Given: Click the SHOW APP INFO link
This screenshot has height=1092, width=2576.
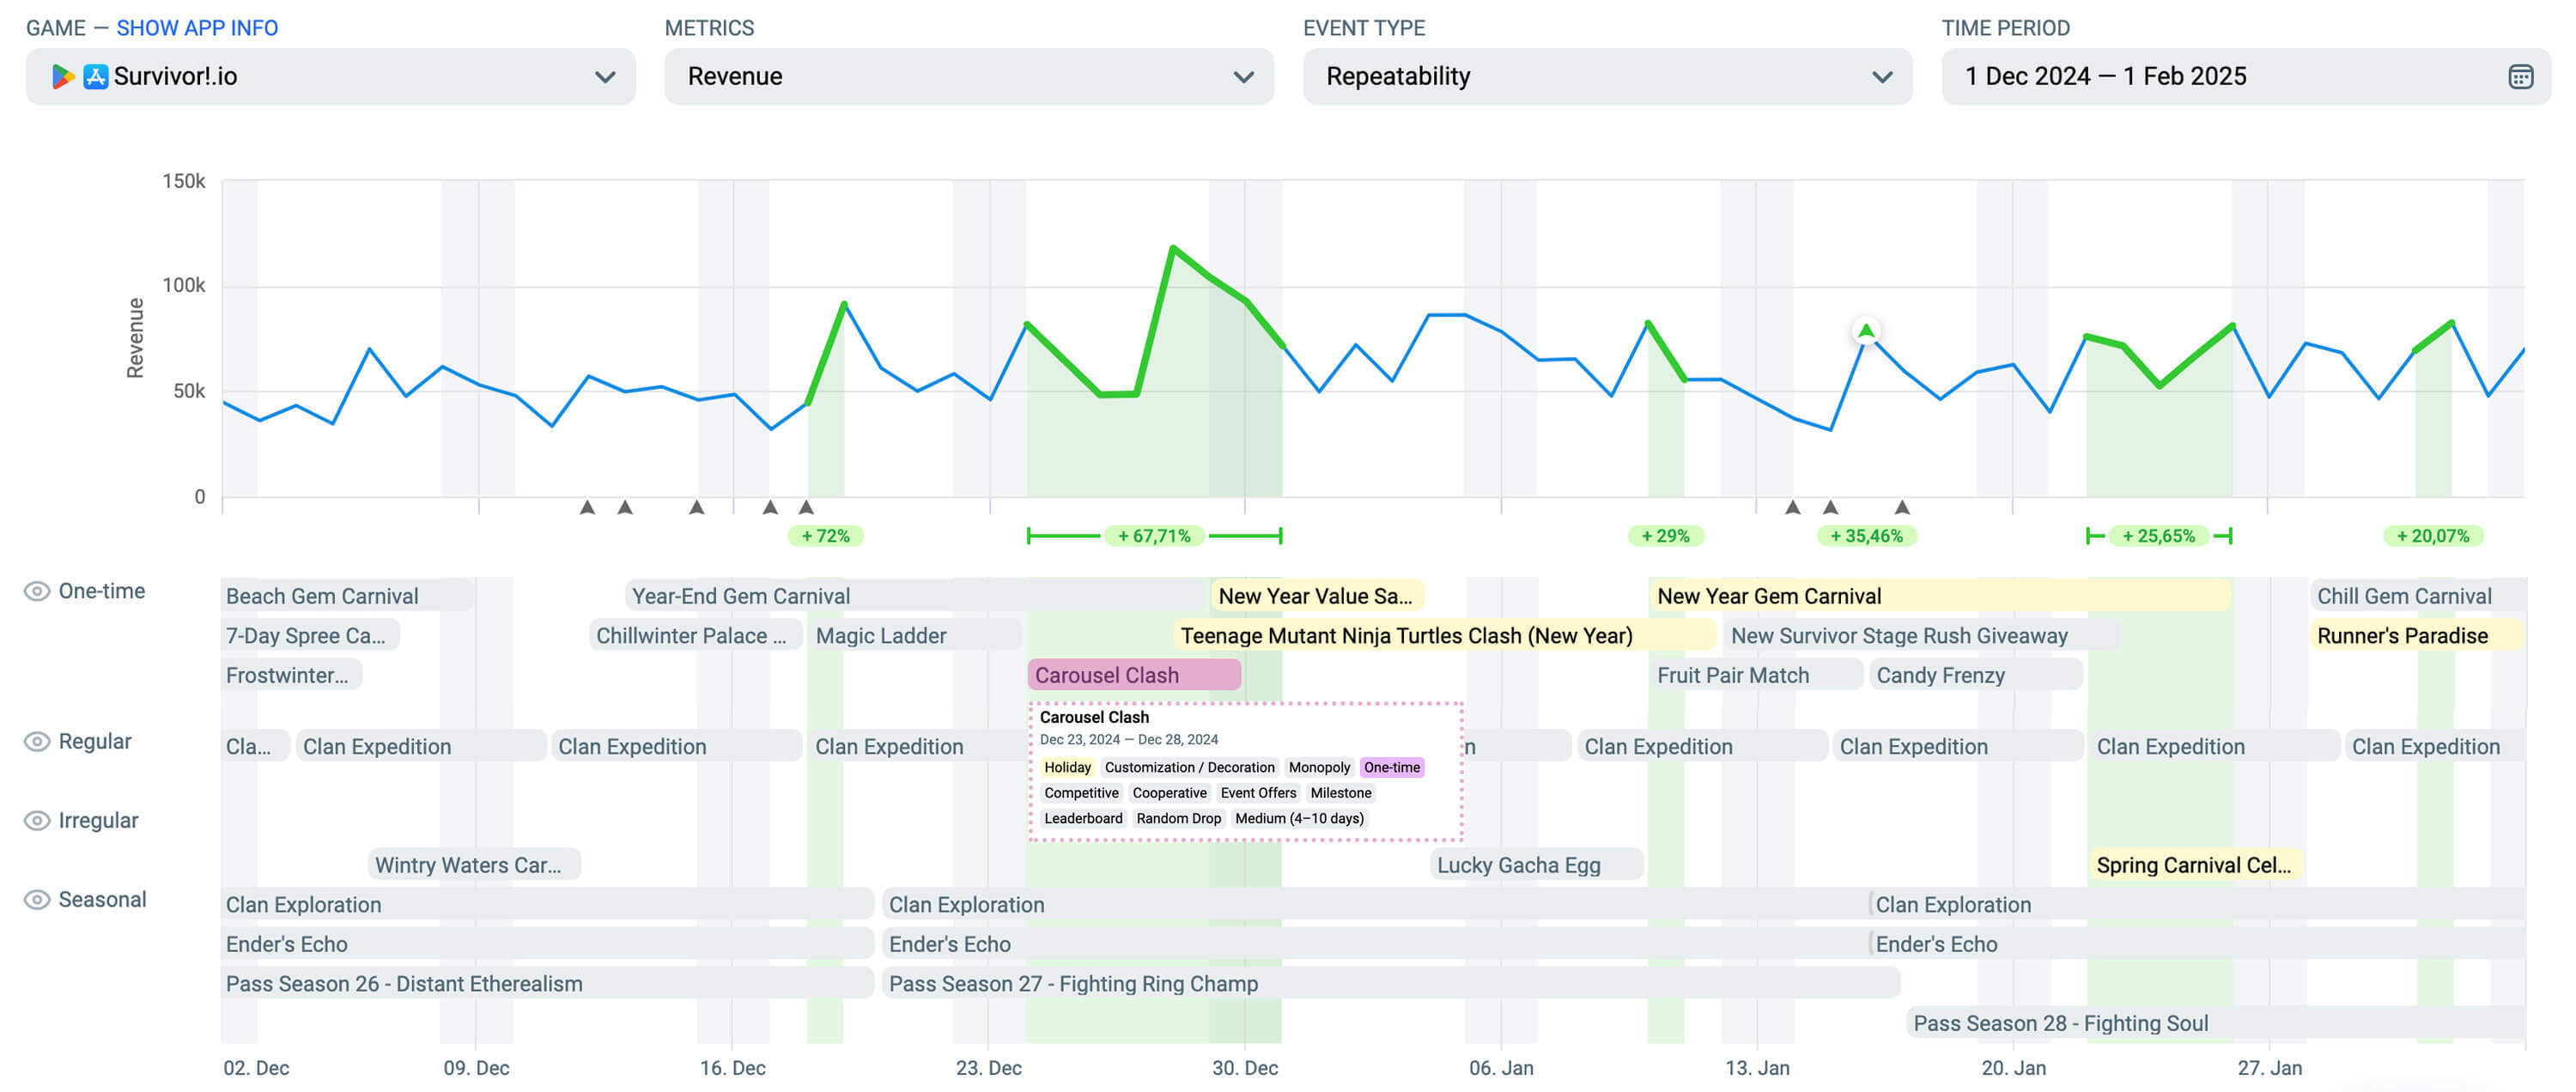Looking at the screenshot, I should click(197, 28).
